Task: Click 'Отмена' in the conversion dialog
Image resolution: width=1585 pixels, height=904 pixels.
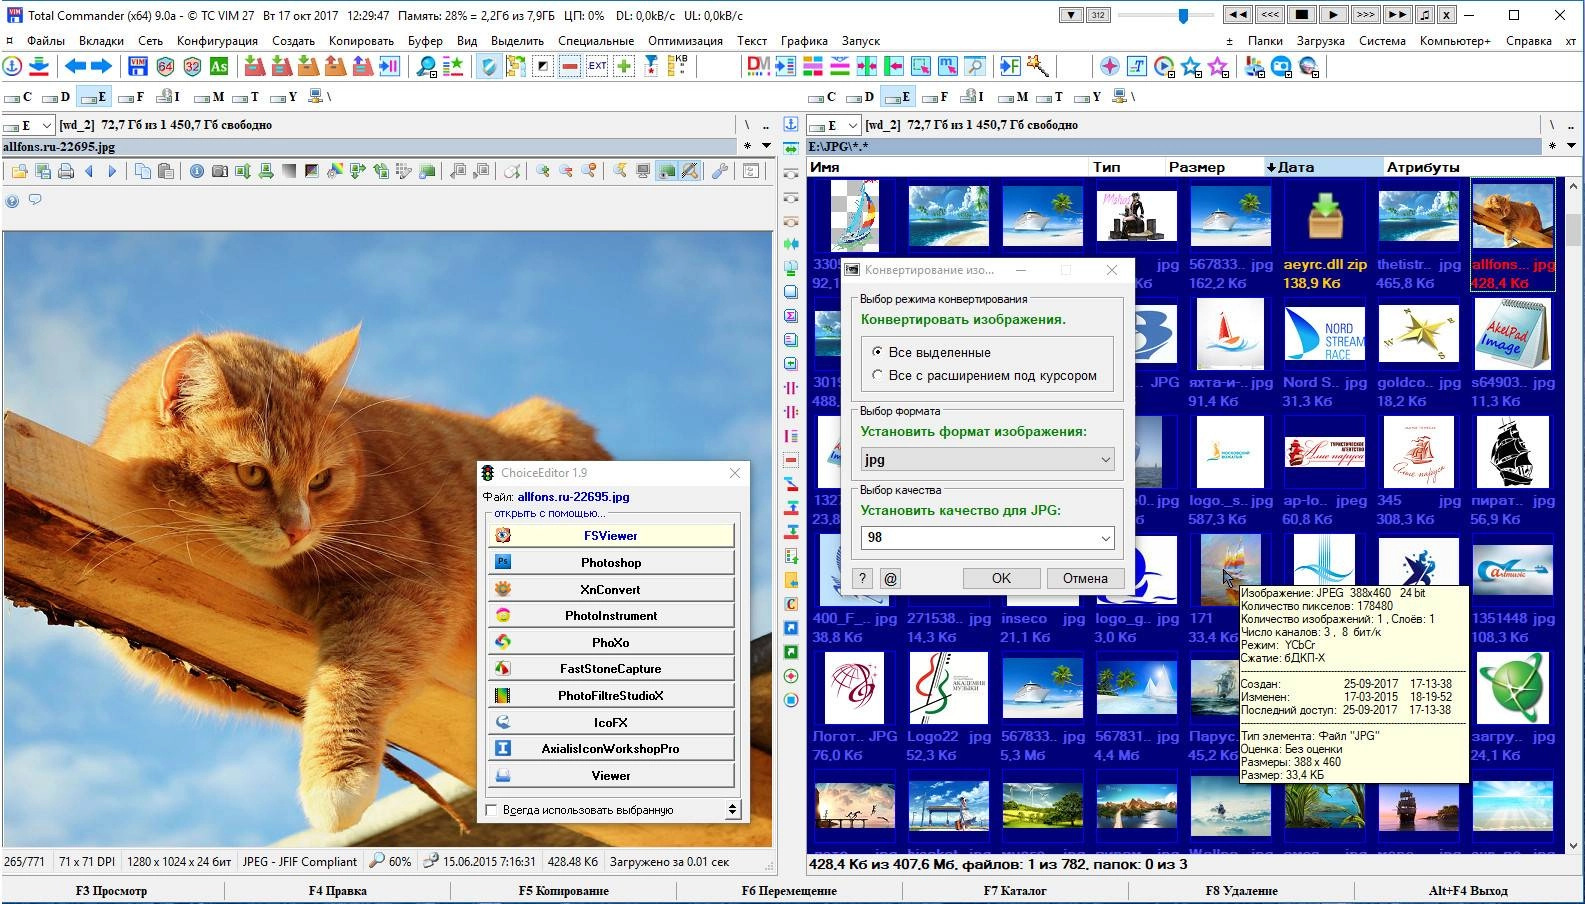Action: tap(1085, 578)
